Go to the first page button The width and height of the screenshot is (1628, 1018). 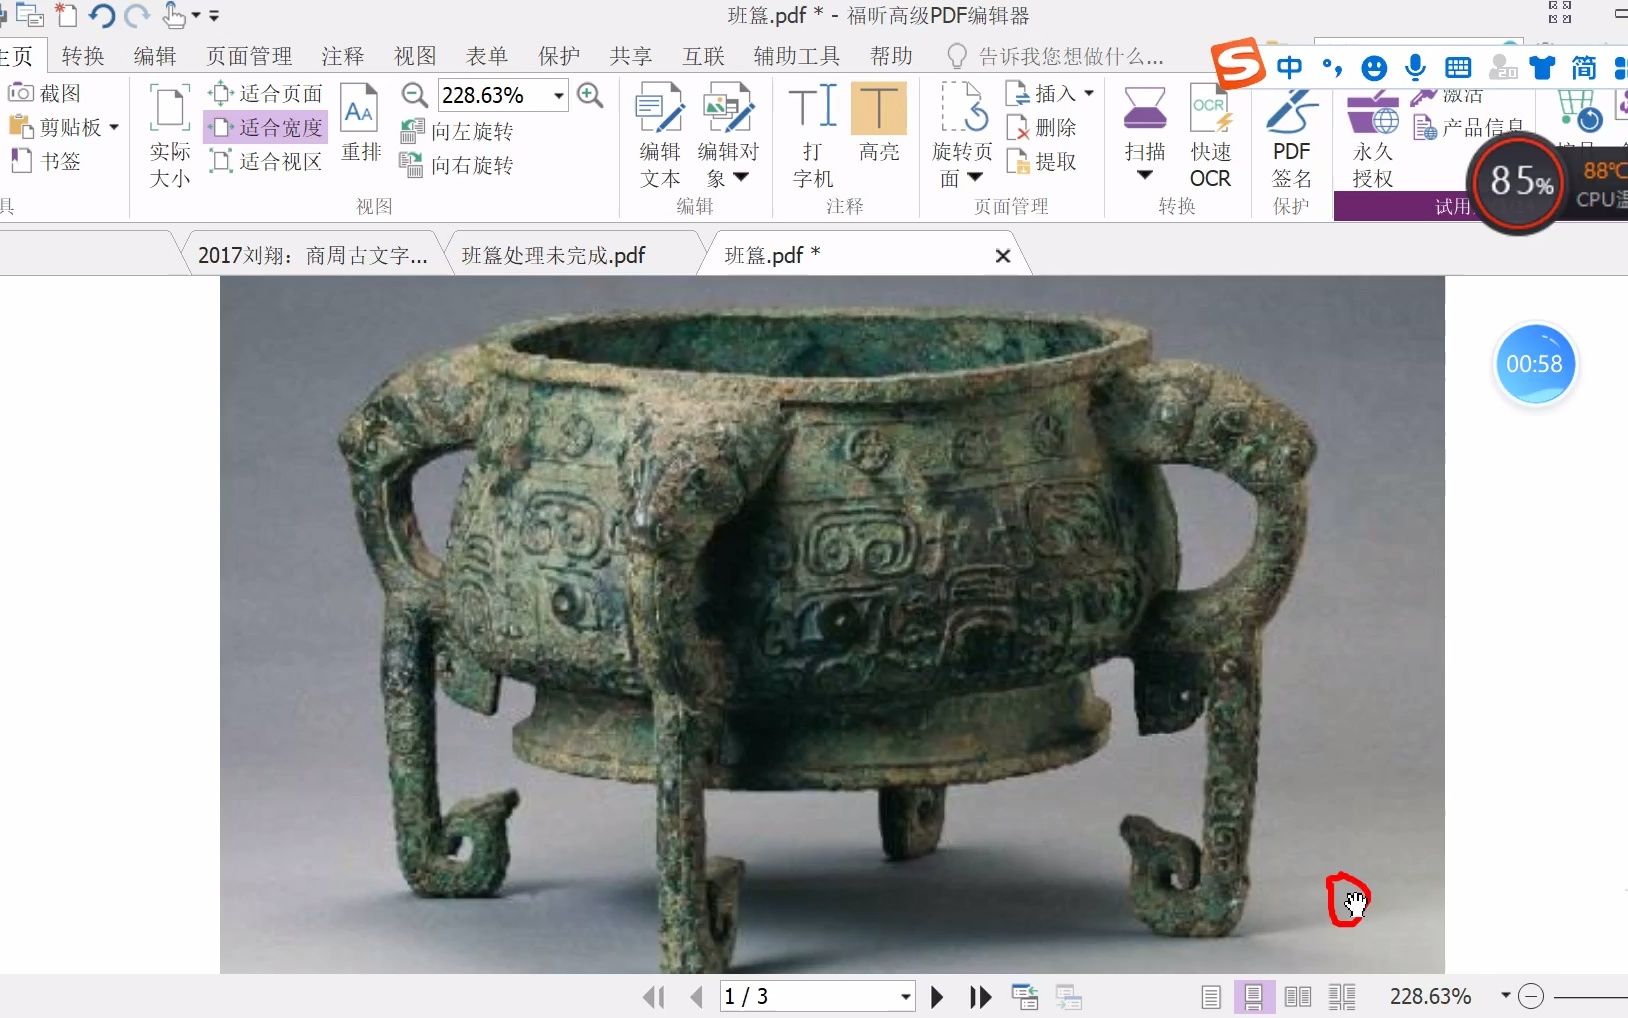pos(654,997)
